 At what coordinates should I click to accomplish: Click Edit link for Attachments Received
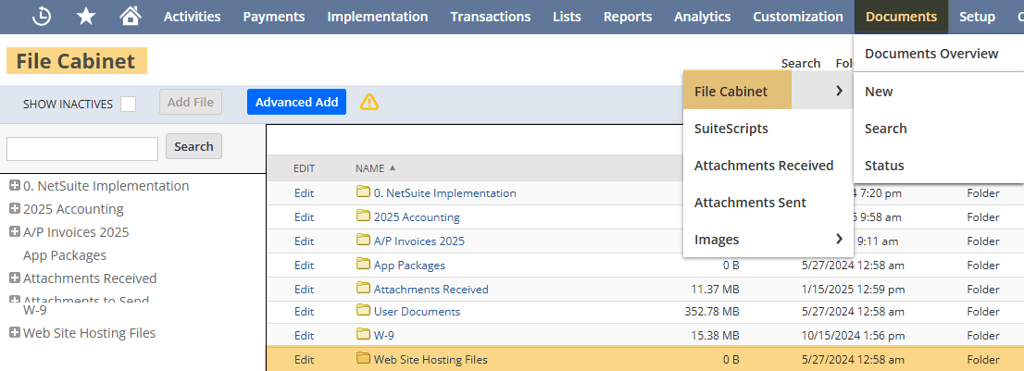[x=304, y=289]
